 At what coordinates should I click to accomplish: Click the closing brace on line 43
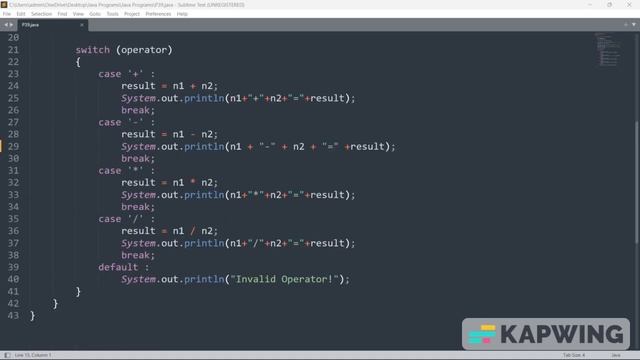33,316
